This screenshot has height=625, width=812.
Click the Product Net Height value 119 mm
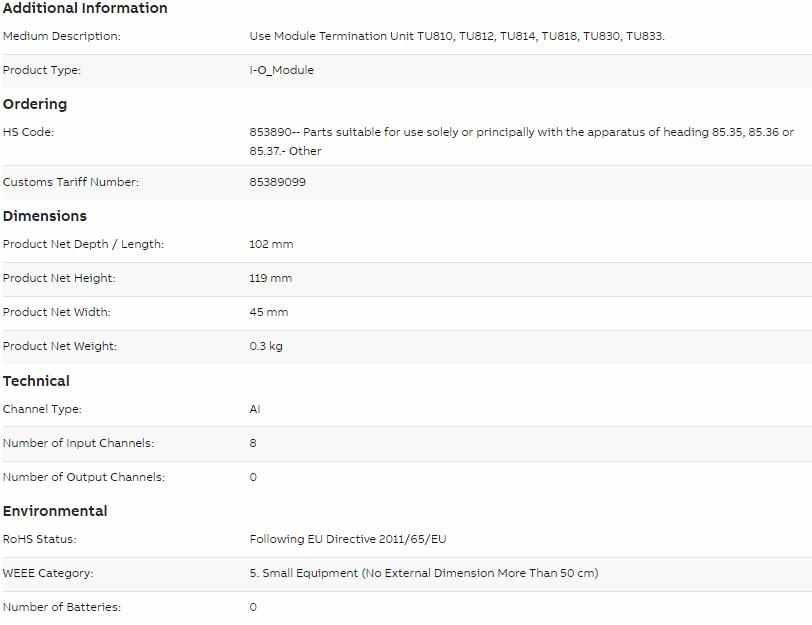tap(271, 278)
